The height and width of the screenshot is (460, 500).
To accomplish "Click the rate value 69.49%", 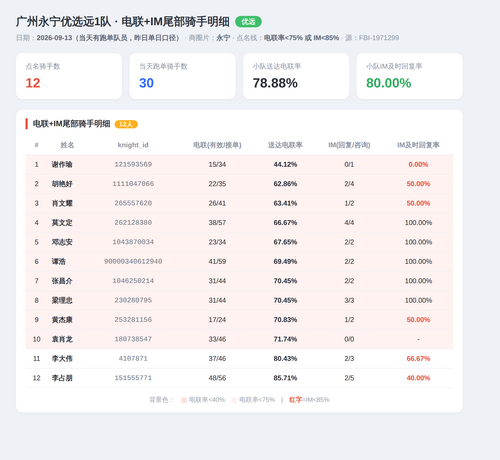I will [x=285, y=261].
